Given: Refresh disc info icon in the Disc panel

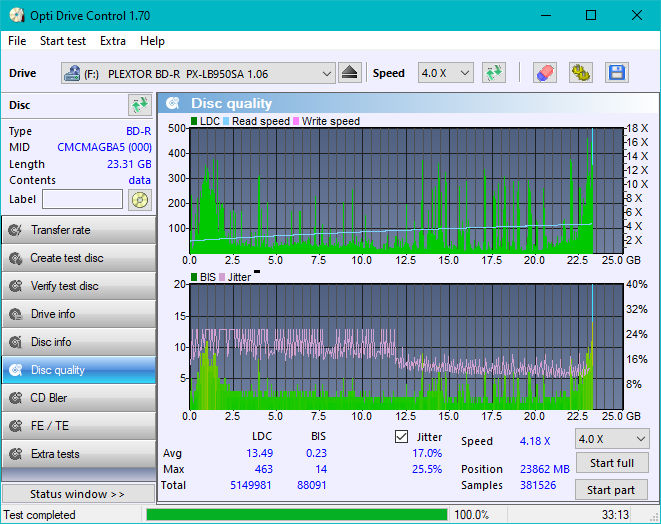Looking at the screenshot, I should click(x=140, y=105).
